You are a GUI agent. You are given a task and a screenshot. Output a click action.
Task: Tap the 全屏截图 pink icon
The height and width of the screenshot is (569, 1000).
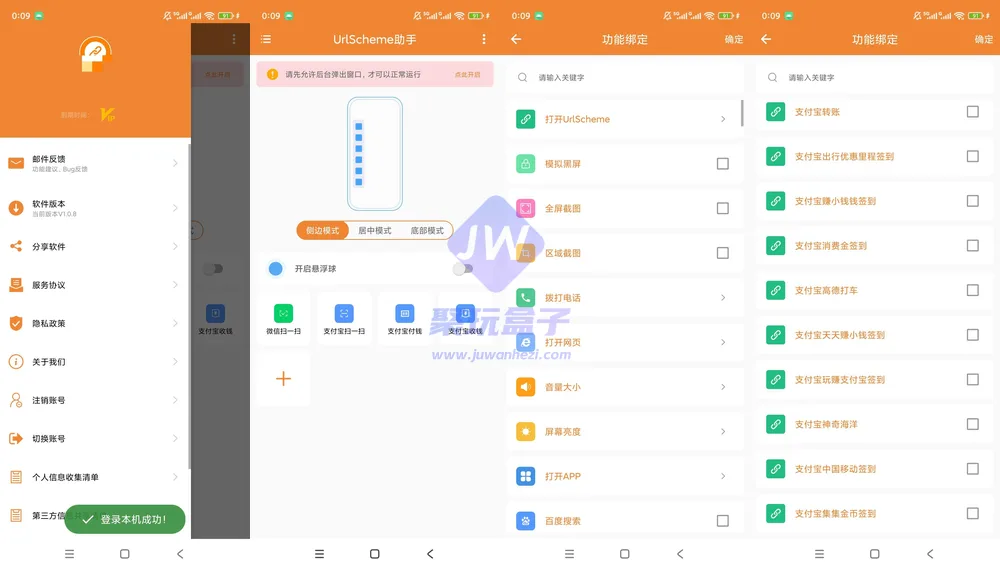tap(526, 208)
